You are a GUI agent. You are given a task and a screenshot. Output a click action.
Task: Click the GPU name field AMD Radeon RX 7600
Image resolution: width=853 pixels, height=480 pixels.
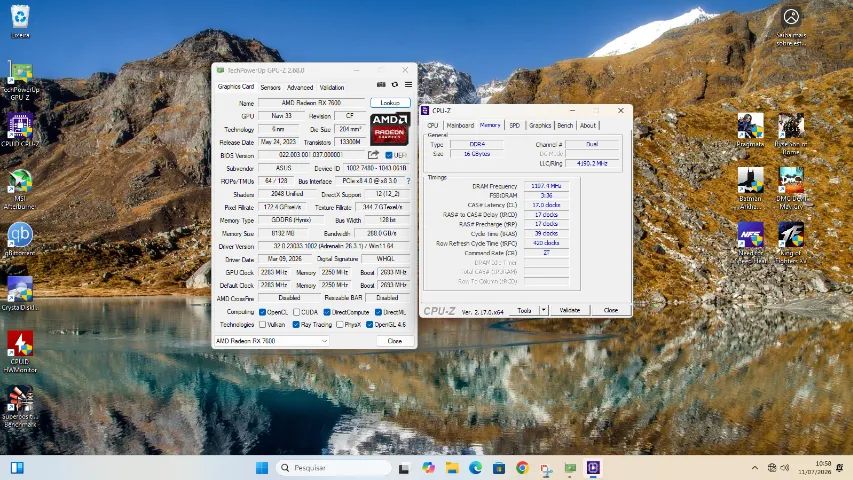[x=311, y=102]
